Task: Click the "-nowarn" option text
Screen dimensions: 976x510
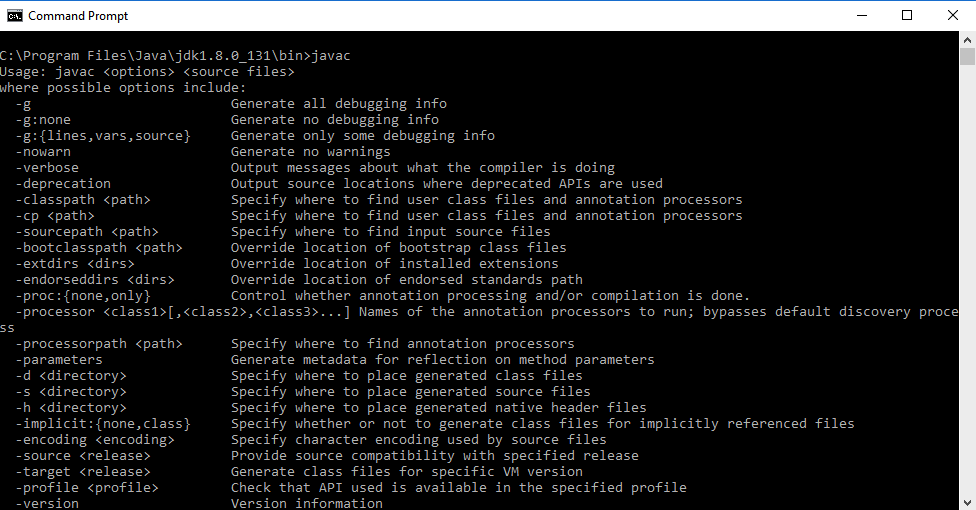Action: (43, 152)
